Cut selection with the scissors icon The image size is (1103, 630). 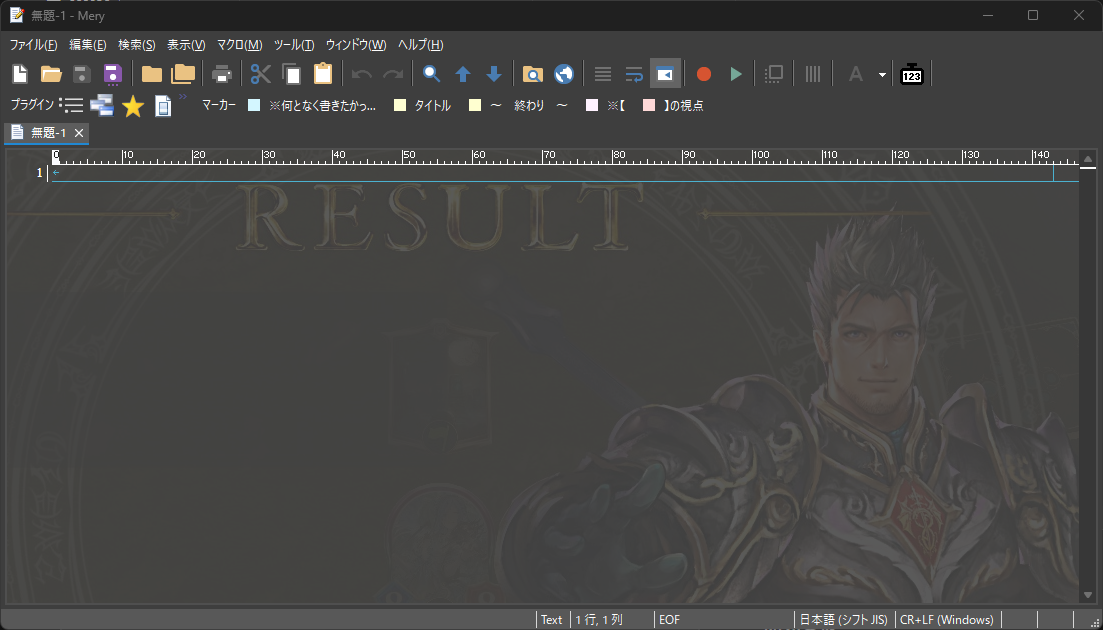point(261,74)
